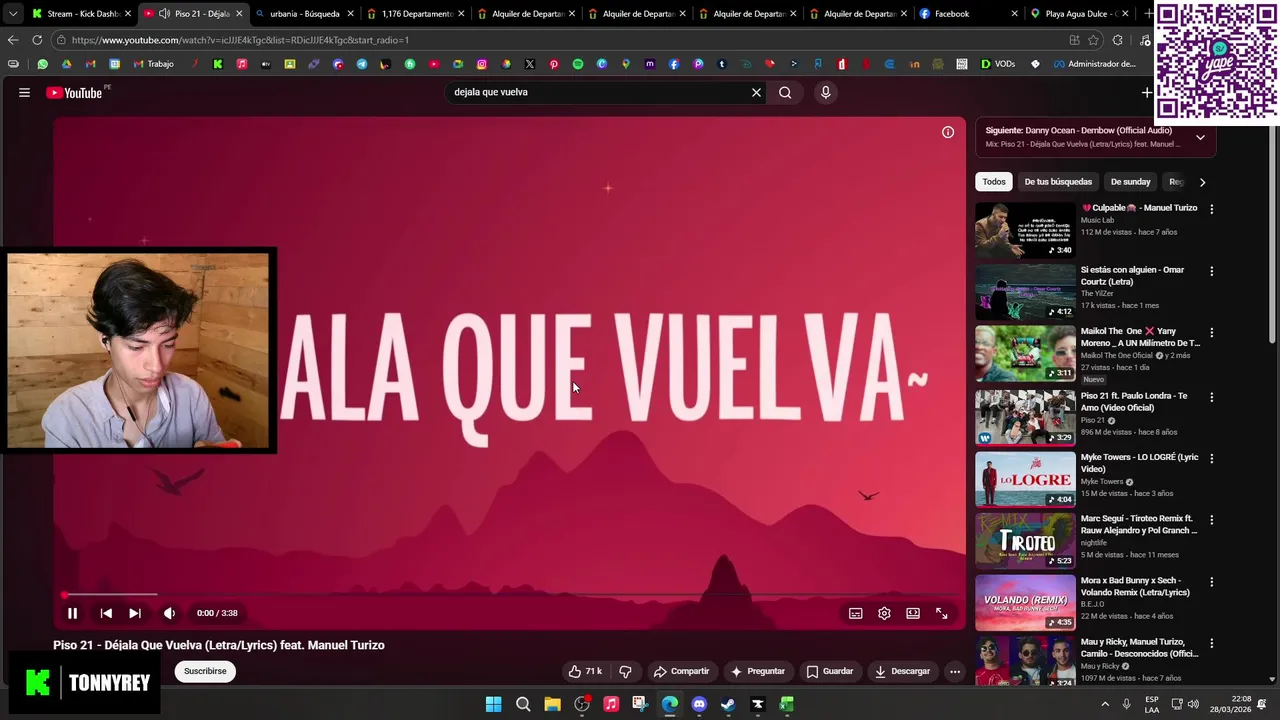Switch to 'urbania - Búsqueda' browser tab

pos(304,14)
